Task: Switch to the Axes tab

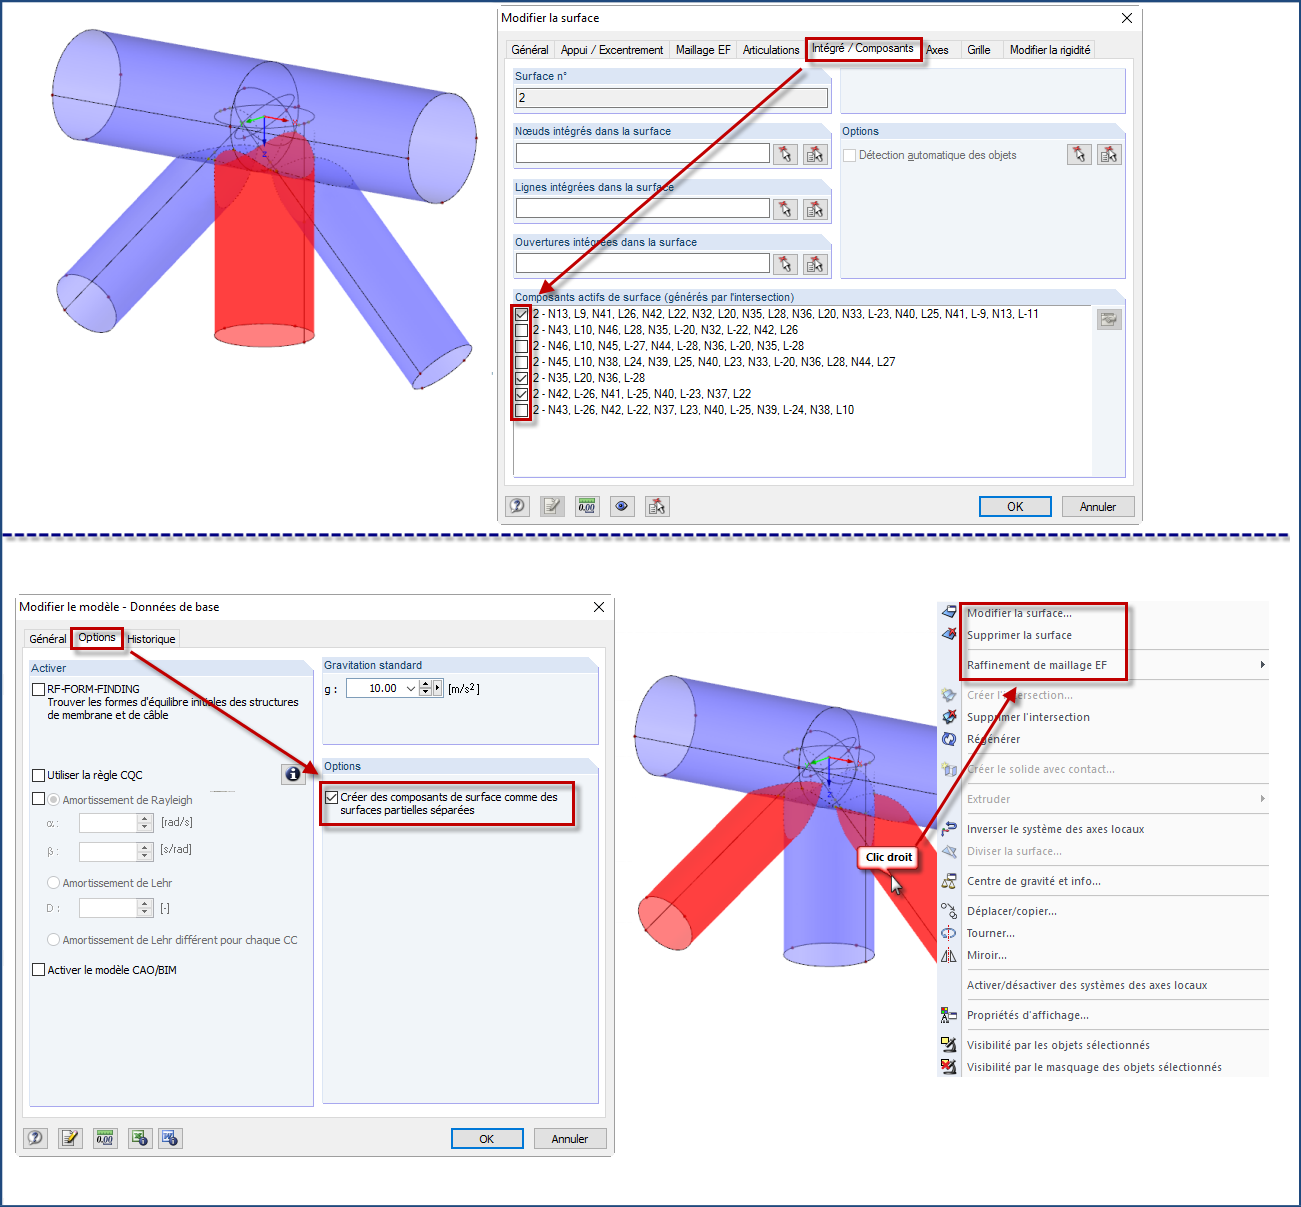Action: click(938, 49)
